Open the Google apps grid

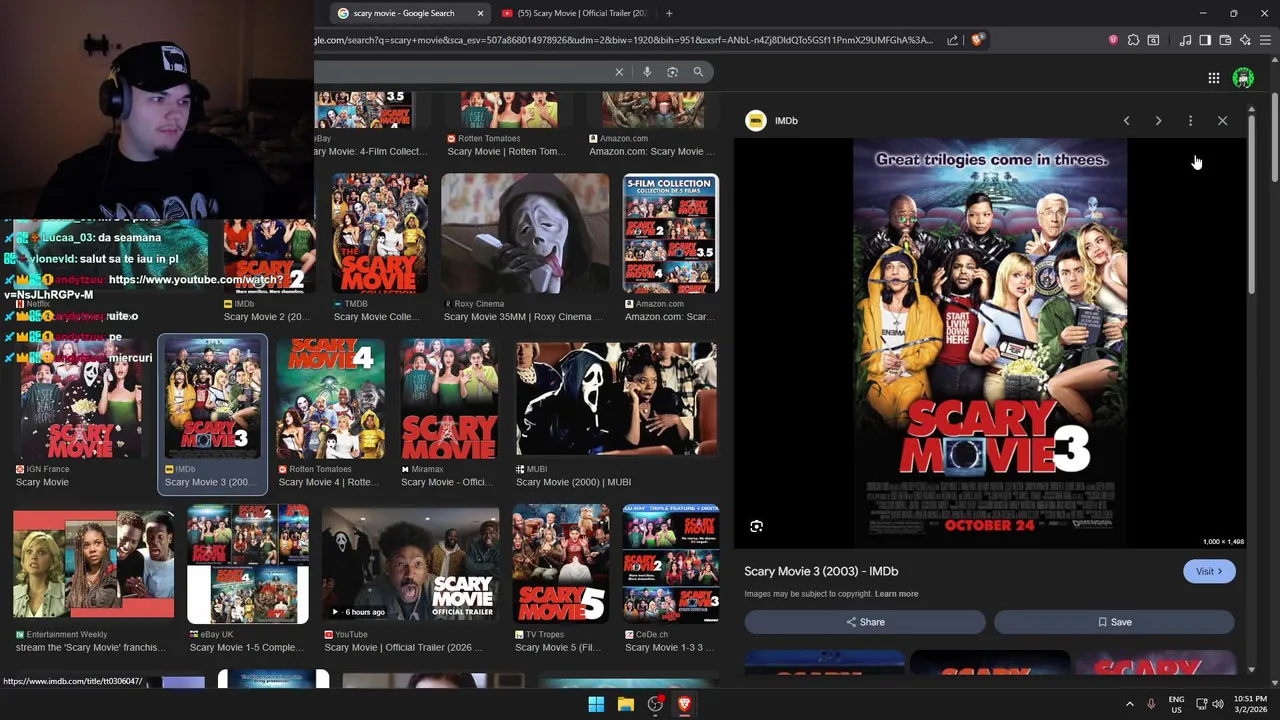coord(1213,78)
